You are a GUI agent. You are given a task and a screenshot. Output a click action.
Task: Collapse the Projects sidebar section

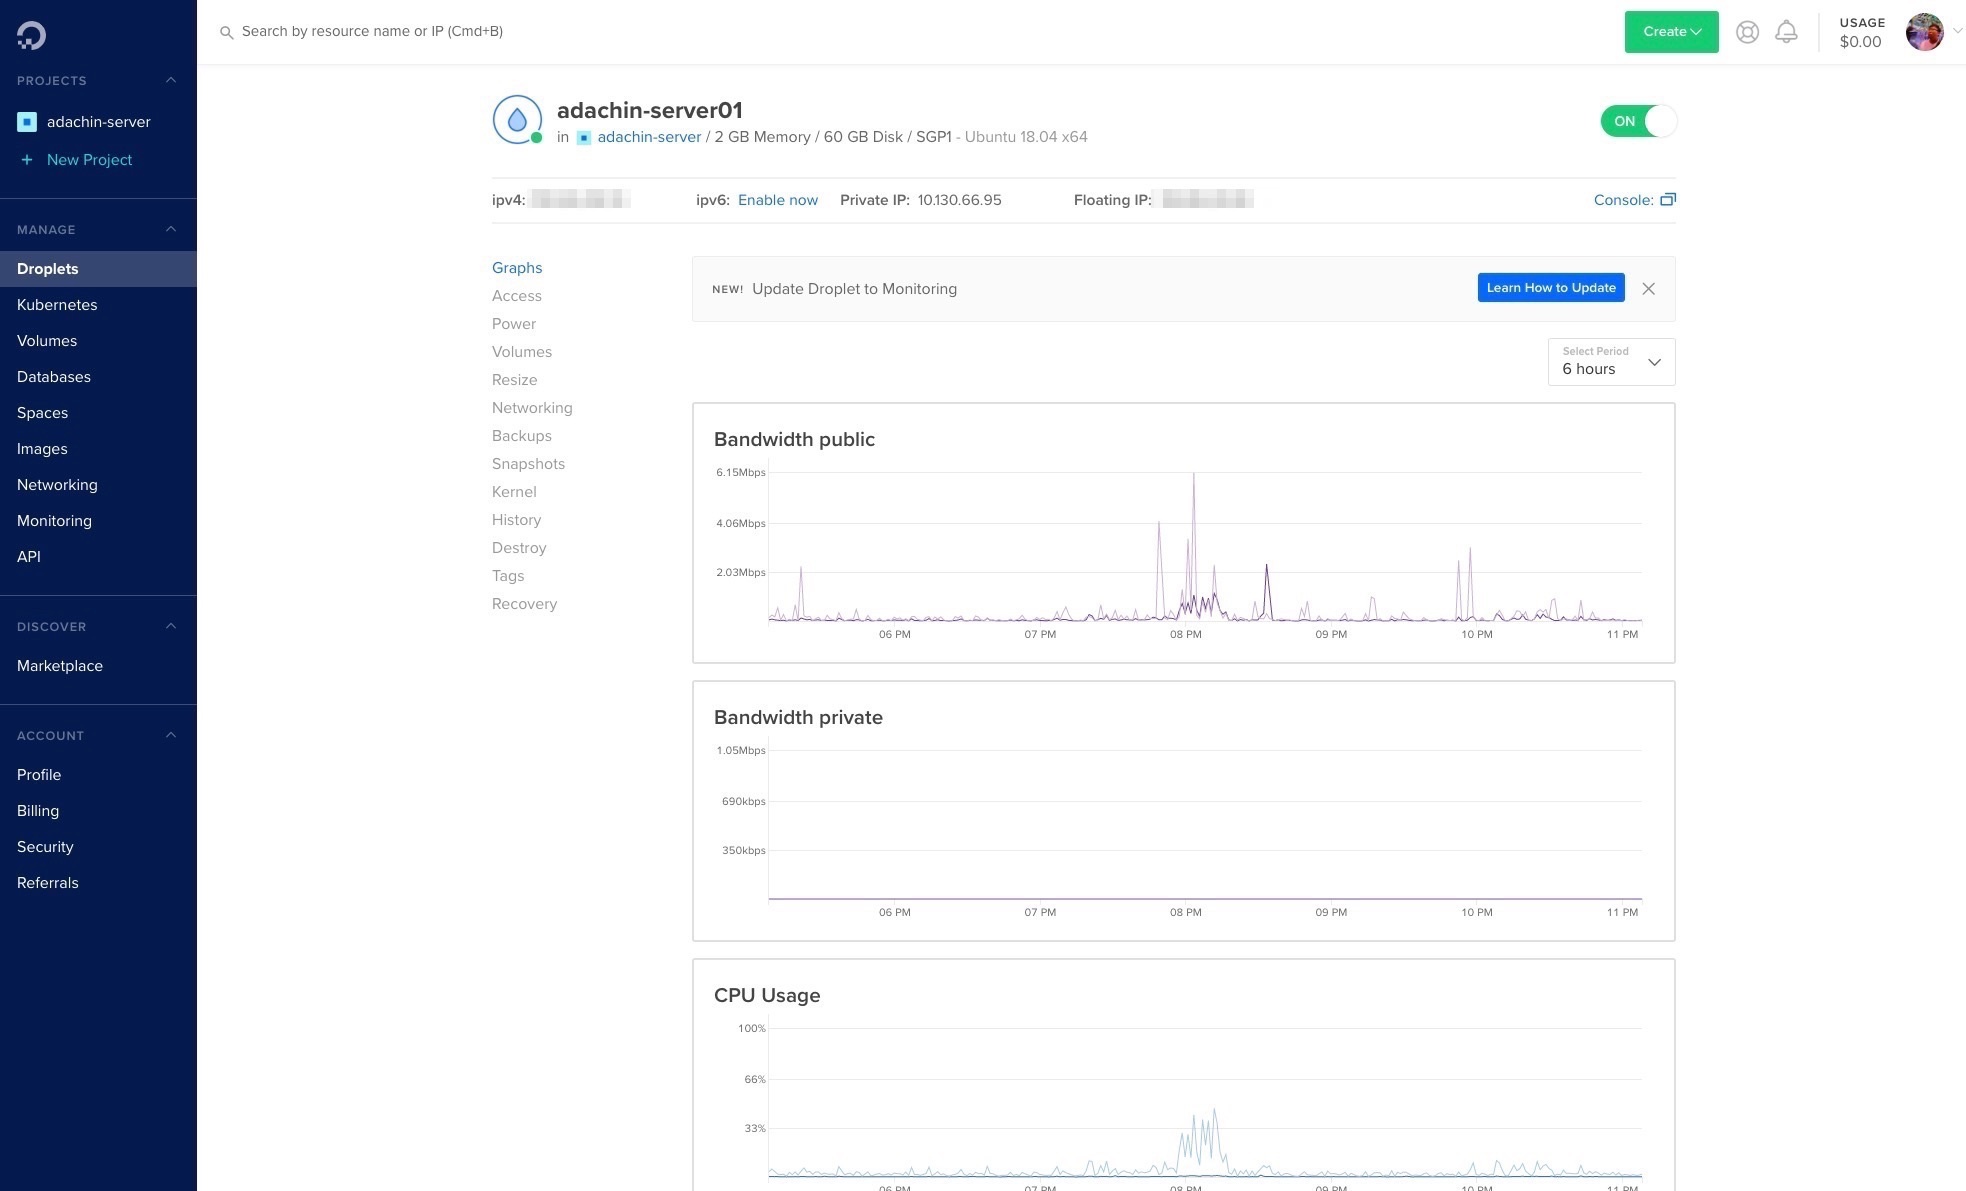pos(171,81)
